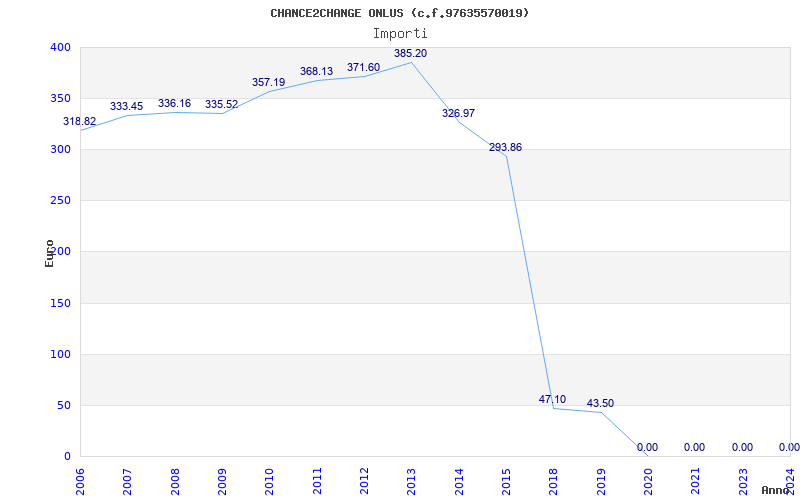
Task: Click the 2015 x-axis year label
Action: pos(506,481)
